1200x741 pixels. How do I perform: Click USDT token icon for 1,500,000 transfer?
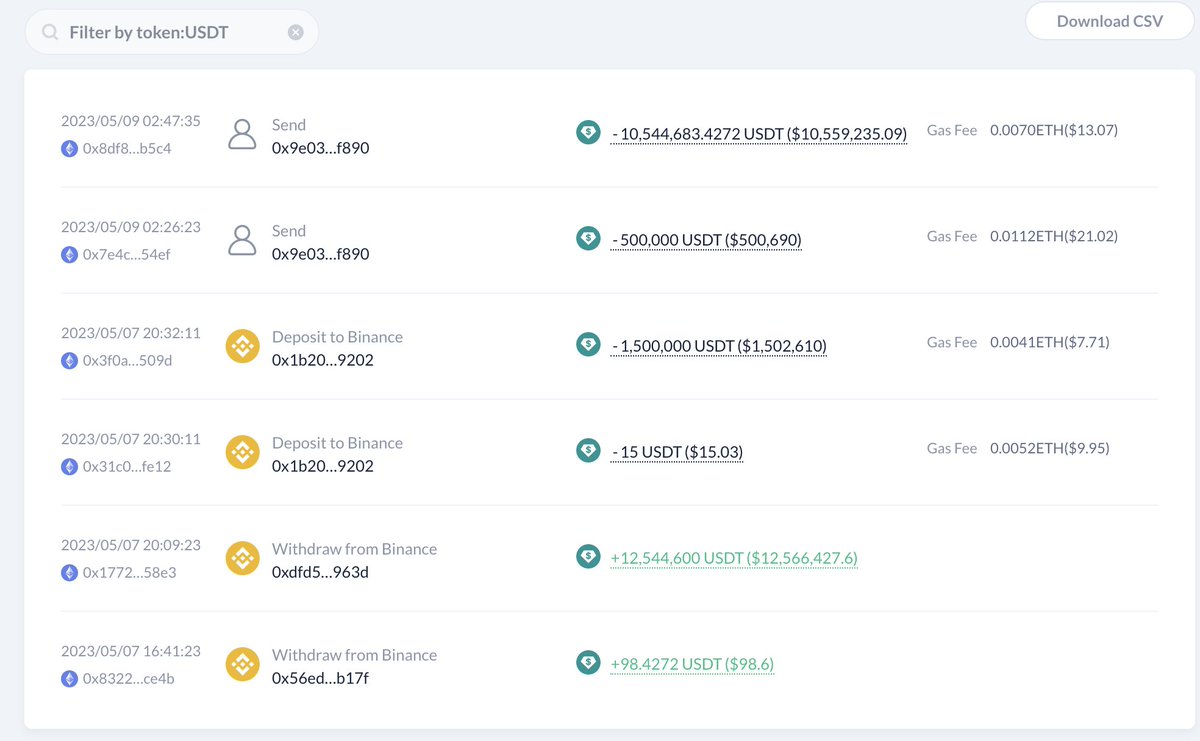click(588, 344)
